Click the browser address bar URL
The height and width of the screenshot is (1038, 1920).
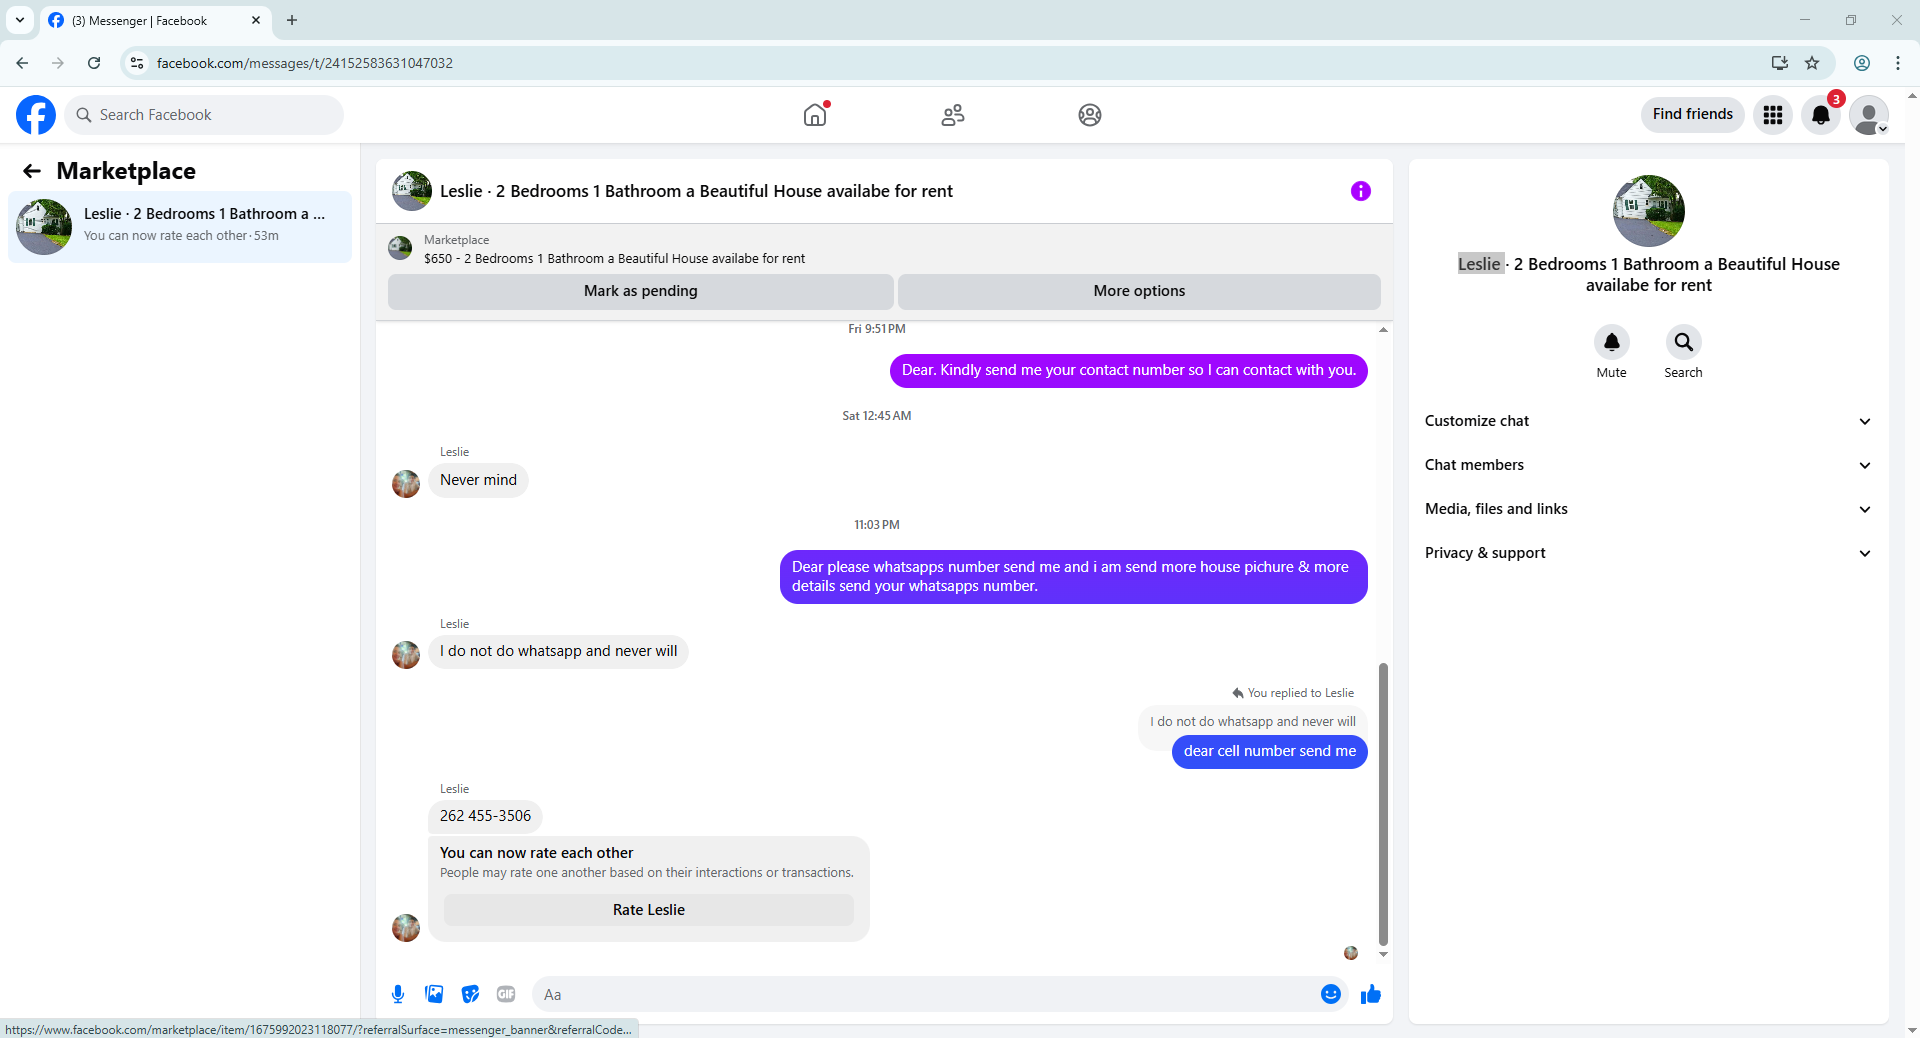305,63
